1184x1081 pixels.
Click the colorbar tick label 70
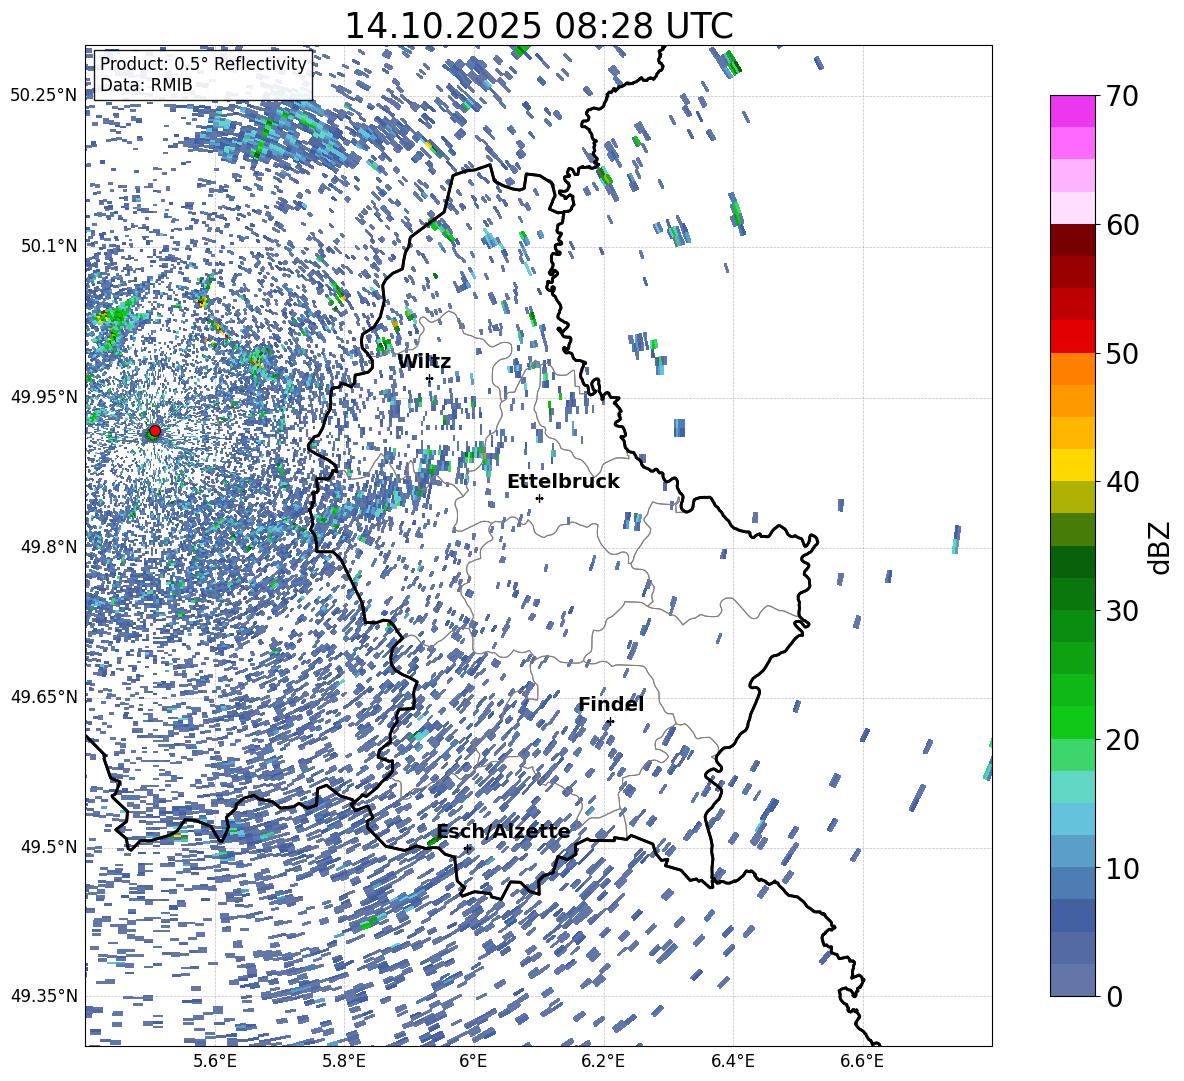point(1122,97)
